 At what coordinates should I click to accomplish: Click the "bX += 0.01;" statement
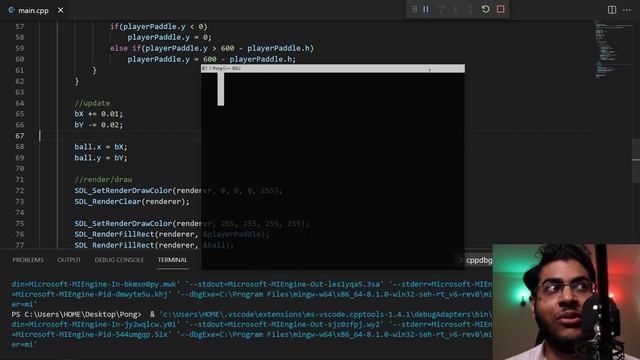tap(98, 114)
